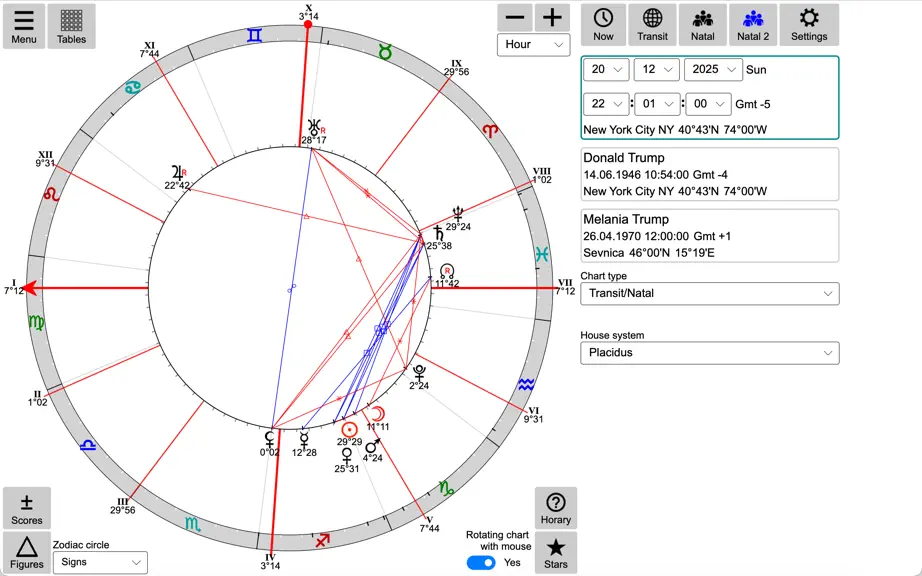Open the Tables grid button
922x576 pixels.
click(71, 26)
